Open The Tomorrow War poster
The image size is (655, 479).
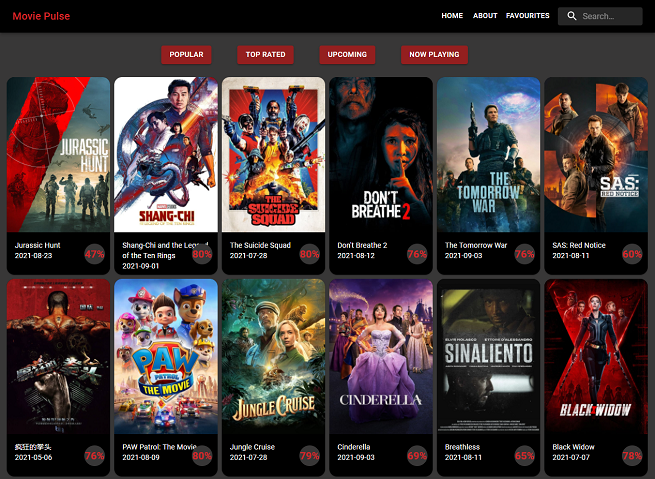pos(488,155)
